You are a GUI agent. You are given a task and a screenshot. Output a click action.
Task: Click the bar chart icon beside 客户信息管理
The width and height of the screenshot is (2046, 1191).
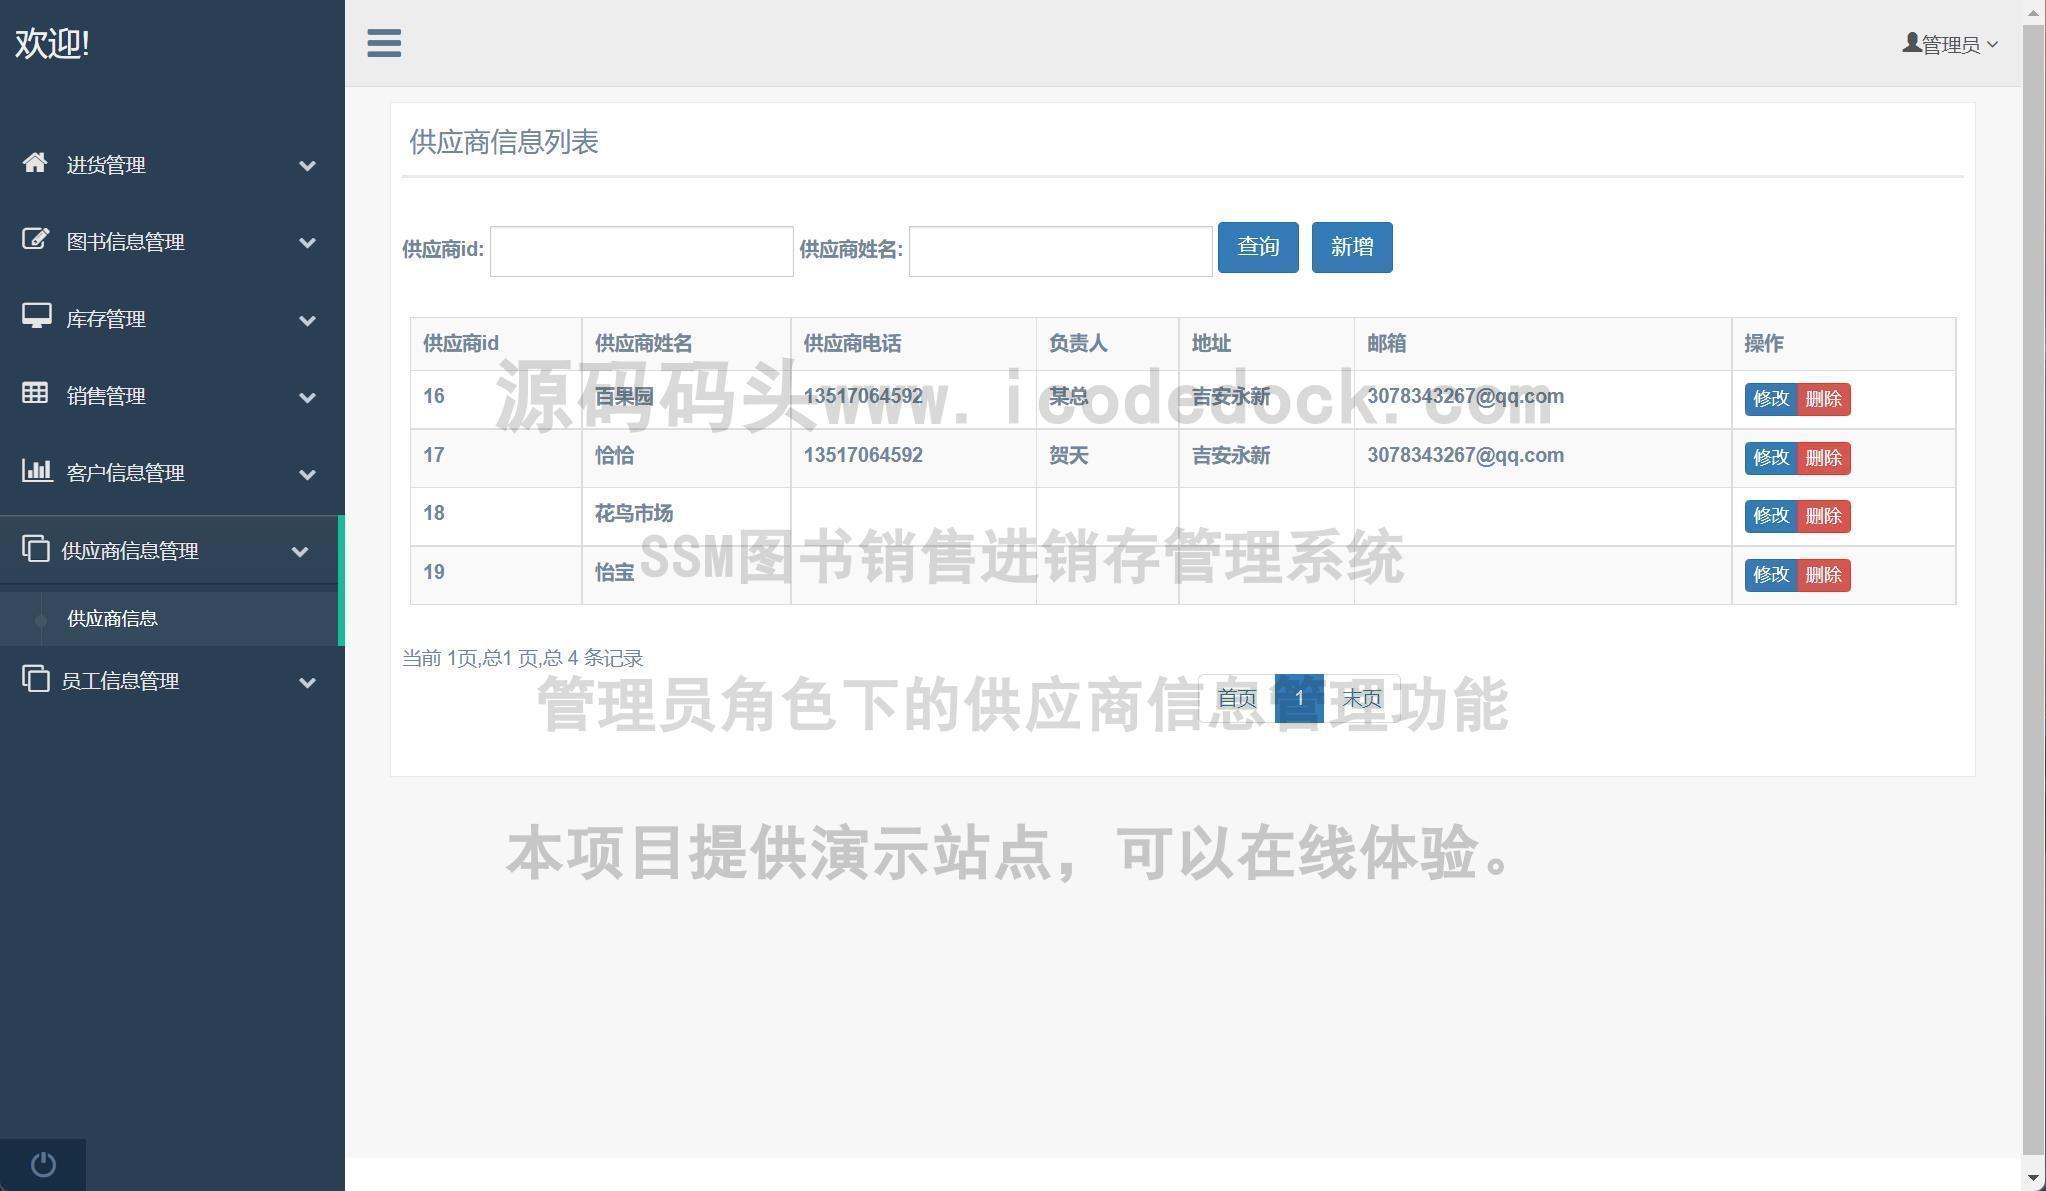[36, 471]
